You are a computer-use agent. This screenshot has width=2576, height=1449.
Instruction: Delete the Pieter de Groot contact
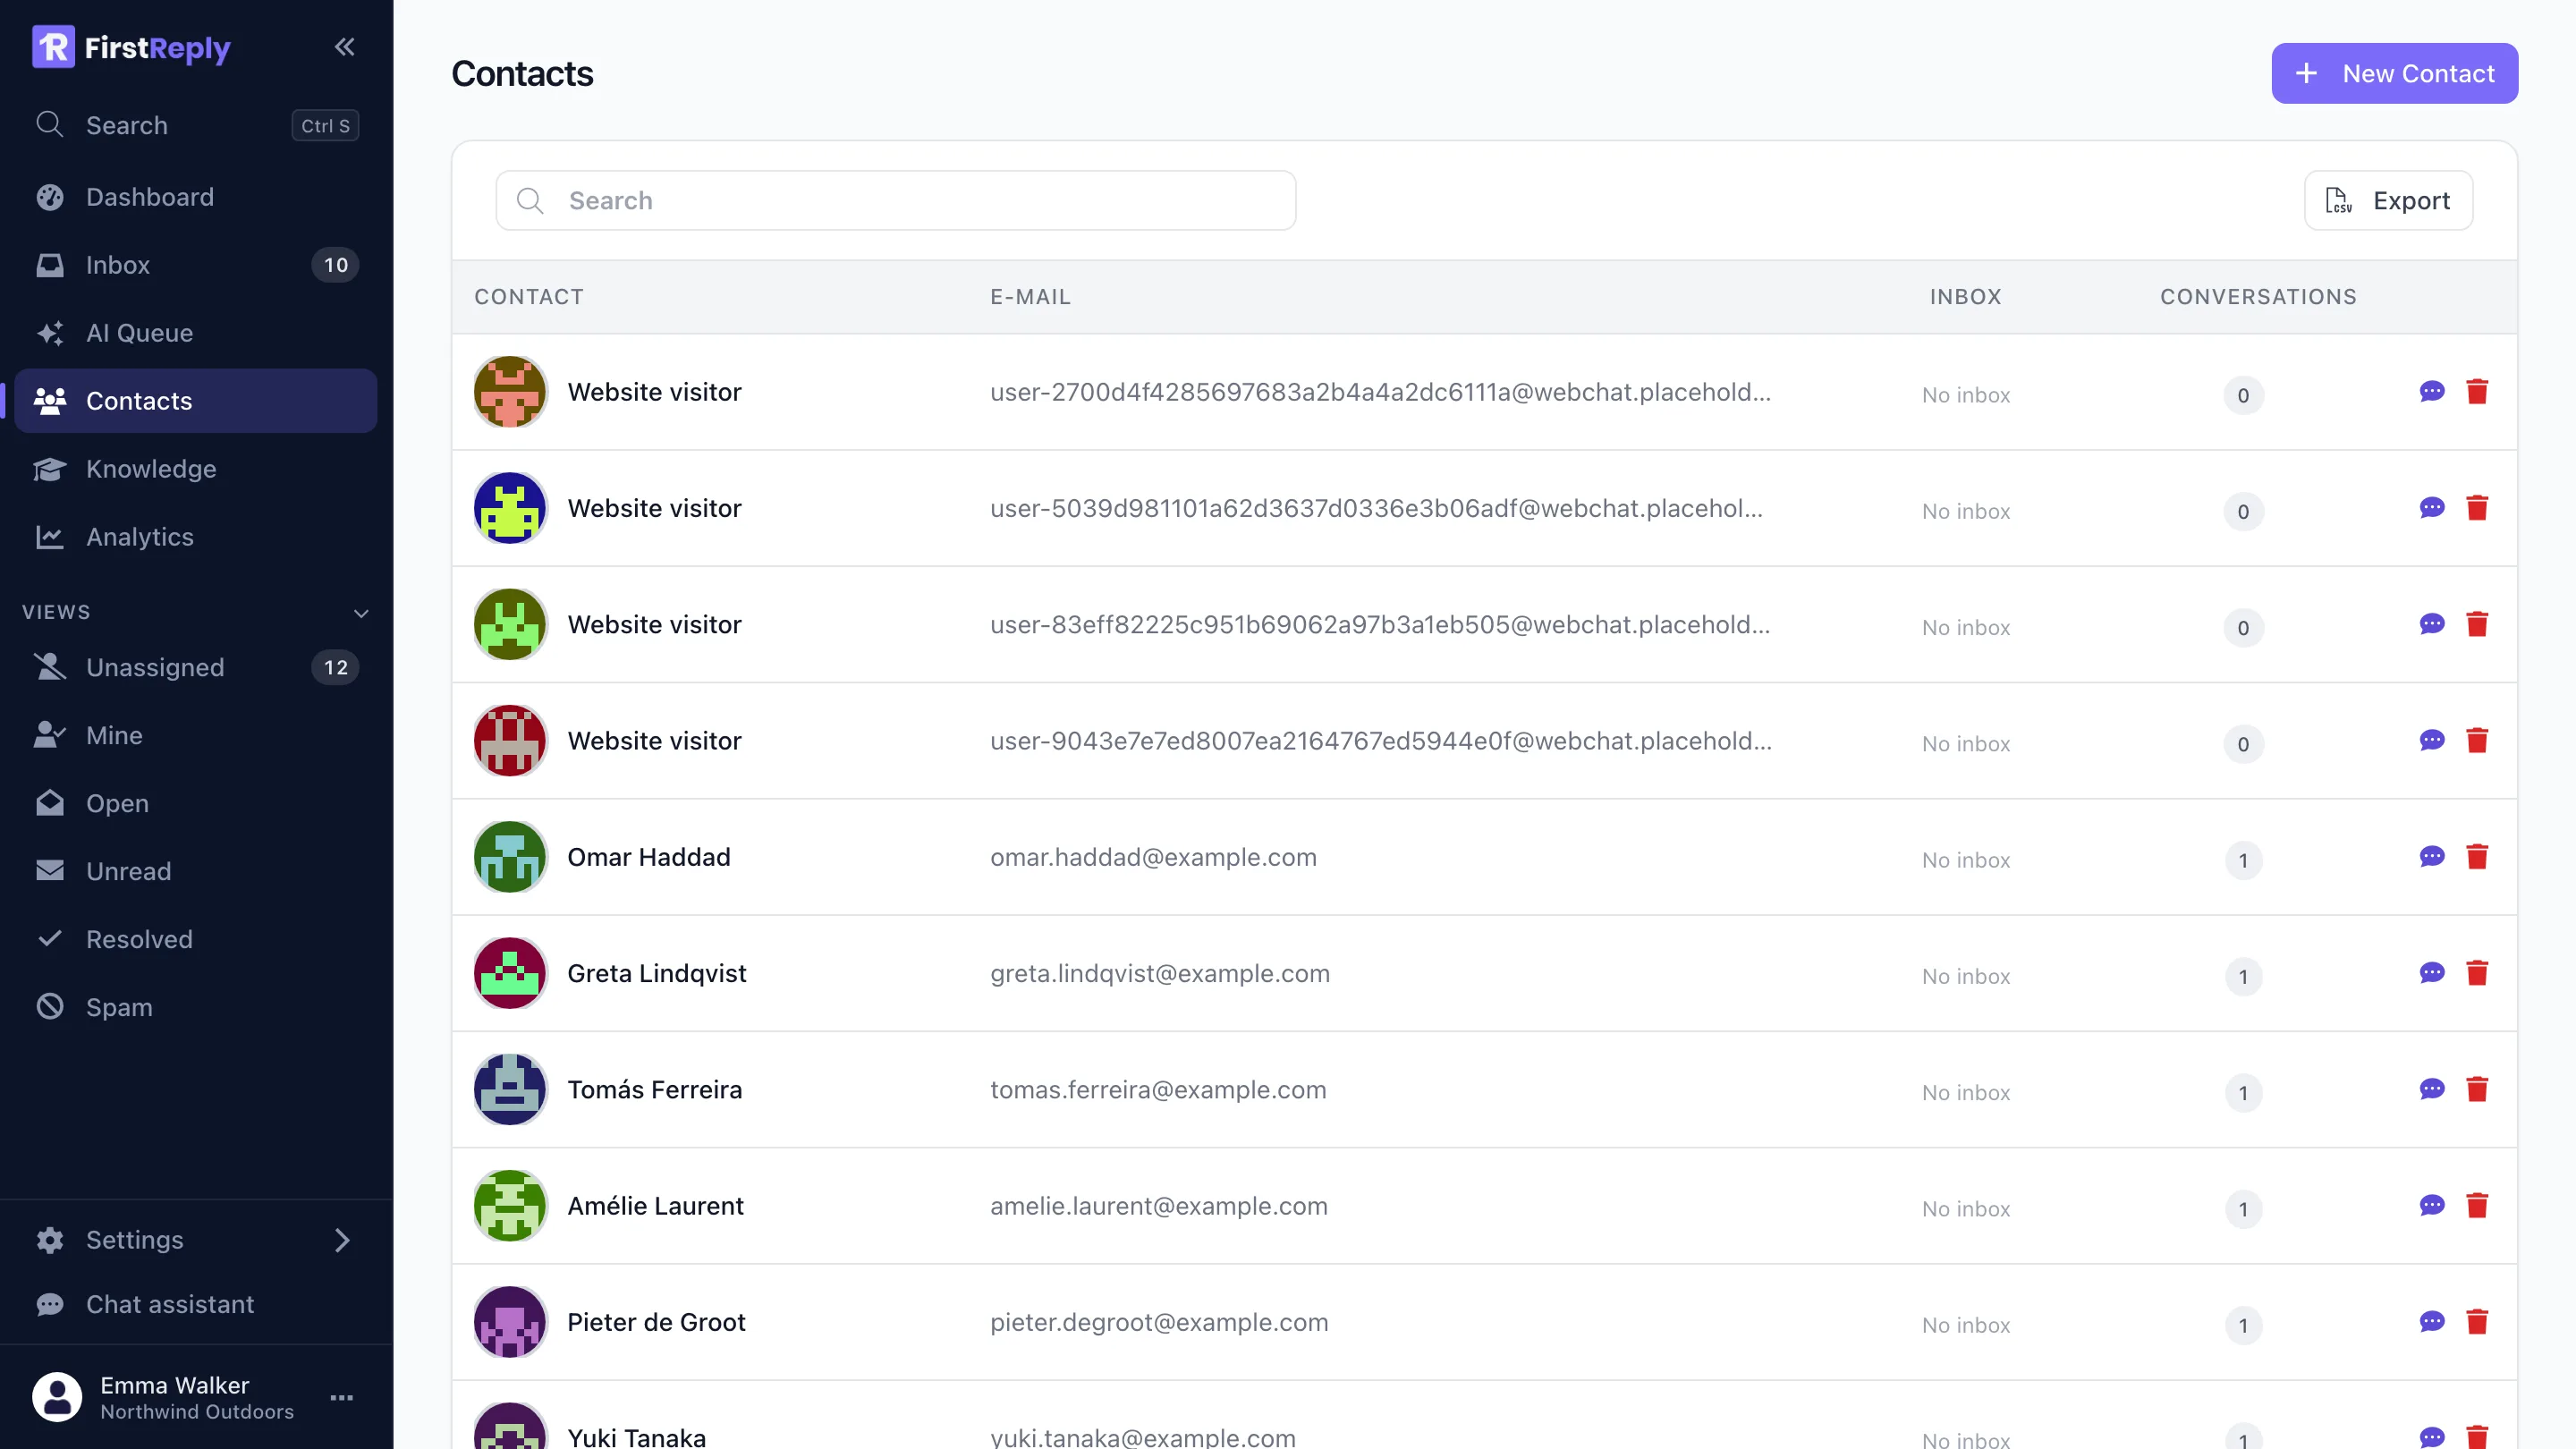(2477, 1322)
